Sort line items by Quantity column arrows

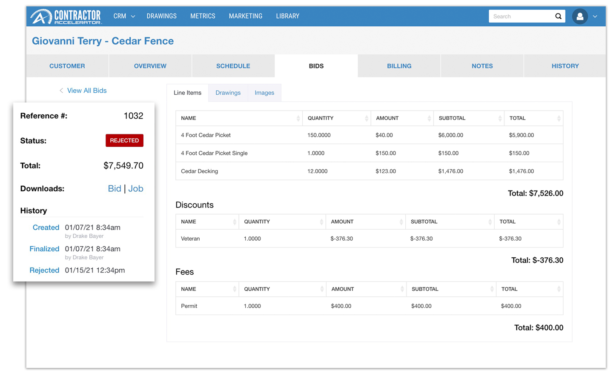366,118
